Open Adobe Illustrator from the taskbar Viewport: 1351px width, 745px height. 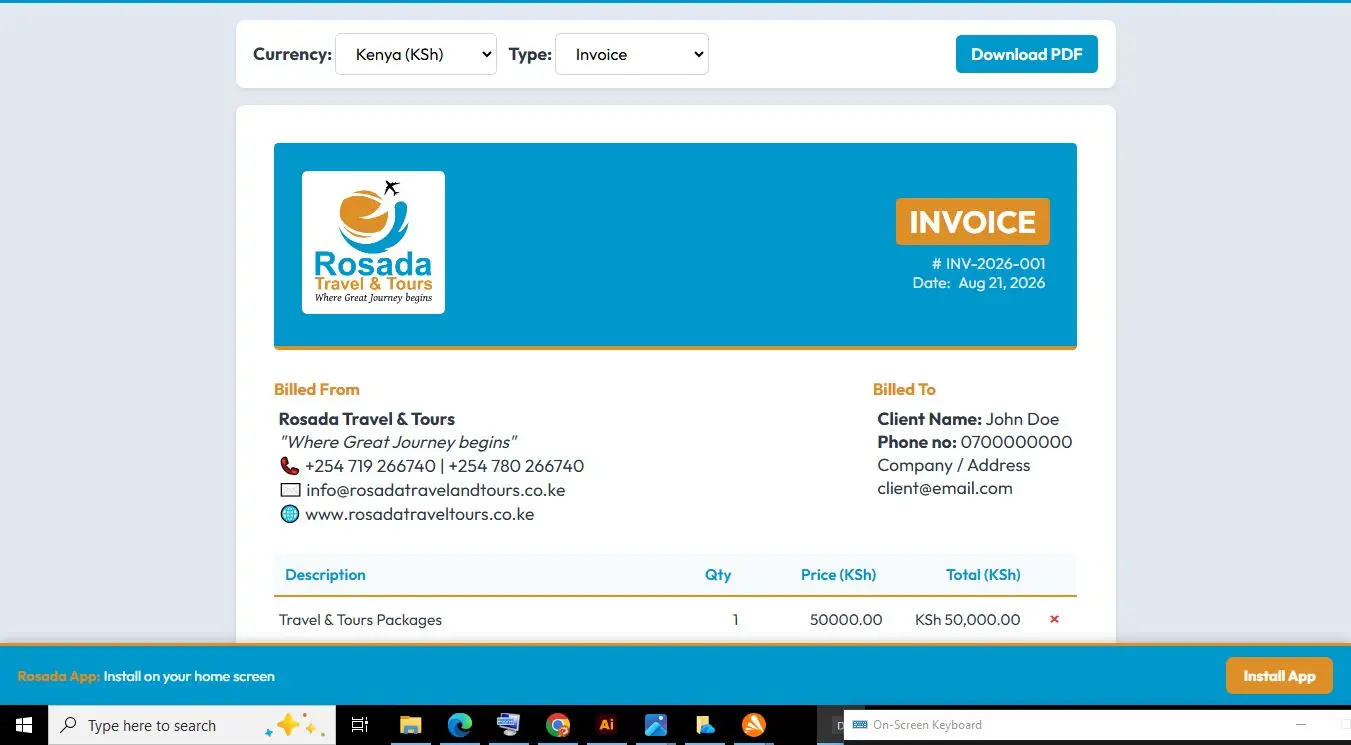(x=606, y=725)
